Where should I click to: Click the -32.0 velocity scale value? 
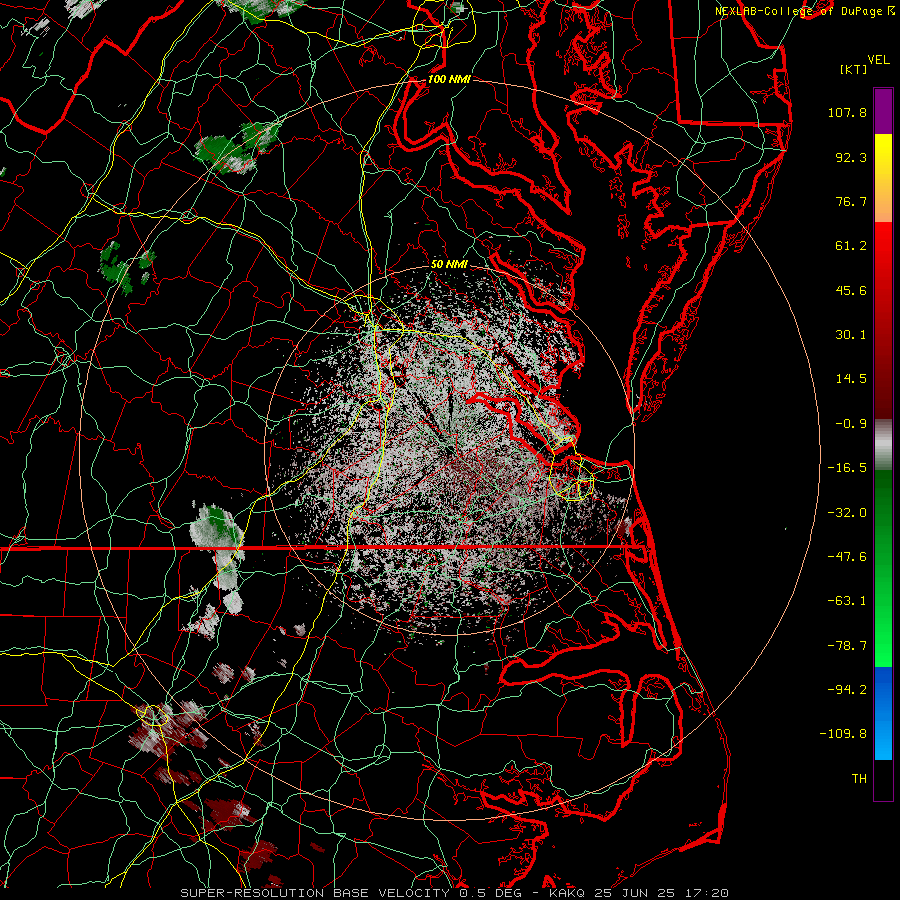847,513
